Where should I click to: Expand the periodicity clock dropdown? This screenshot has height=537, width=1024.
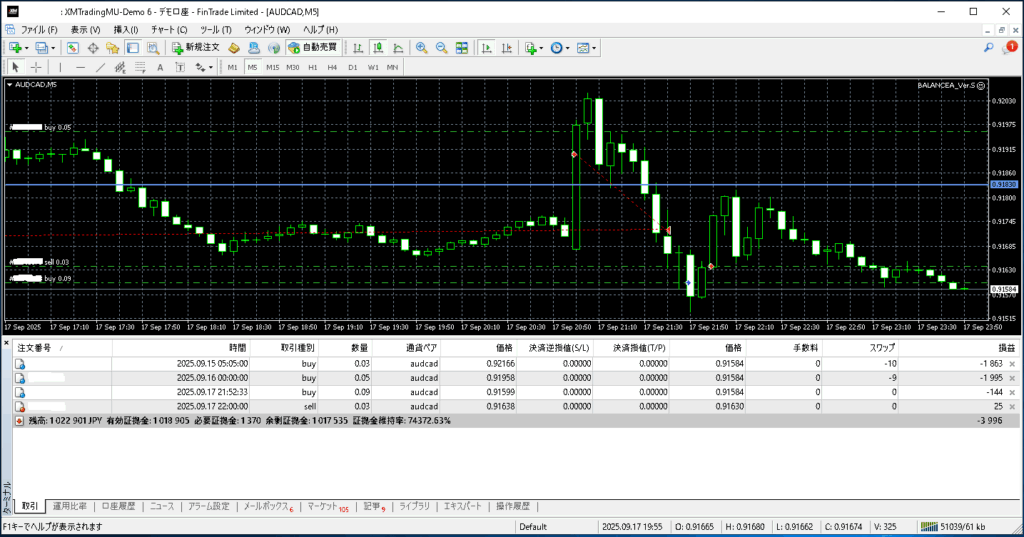[x=568, y=47]
